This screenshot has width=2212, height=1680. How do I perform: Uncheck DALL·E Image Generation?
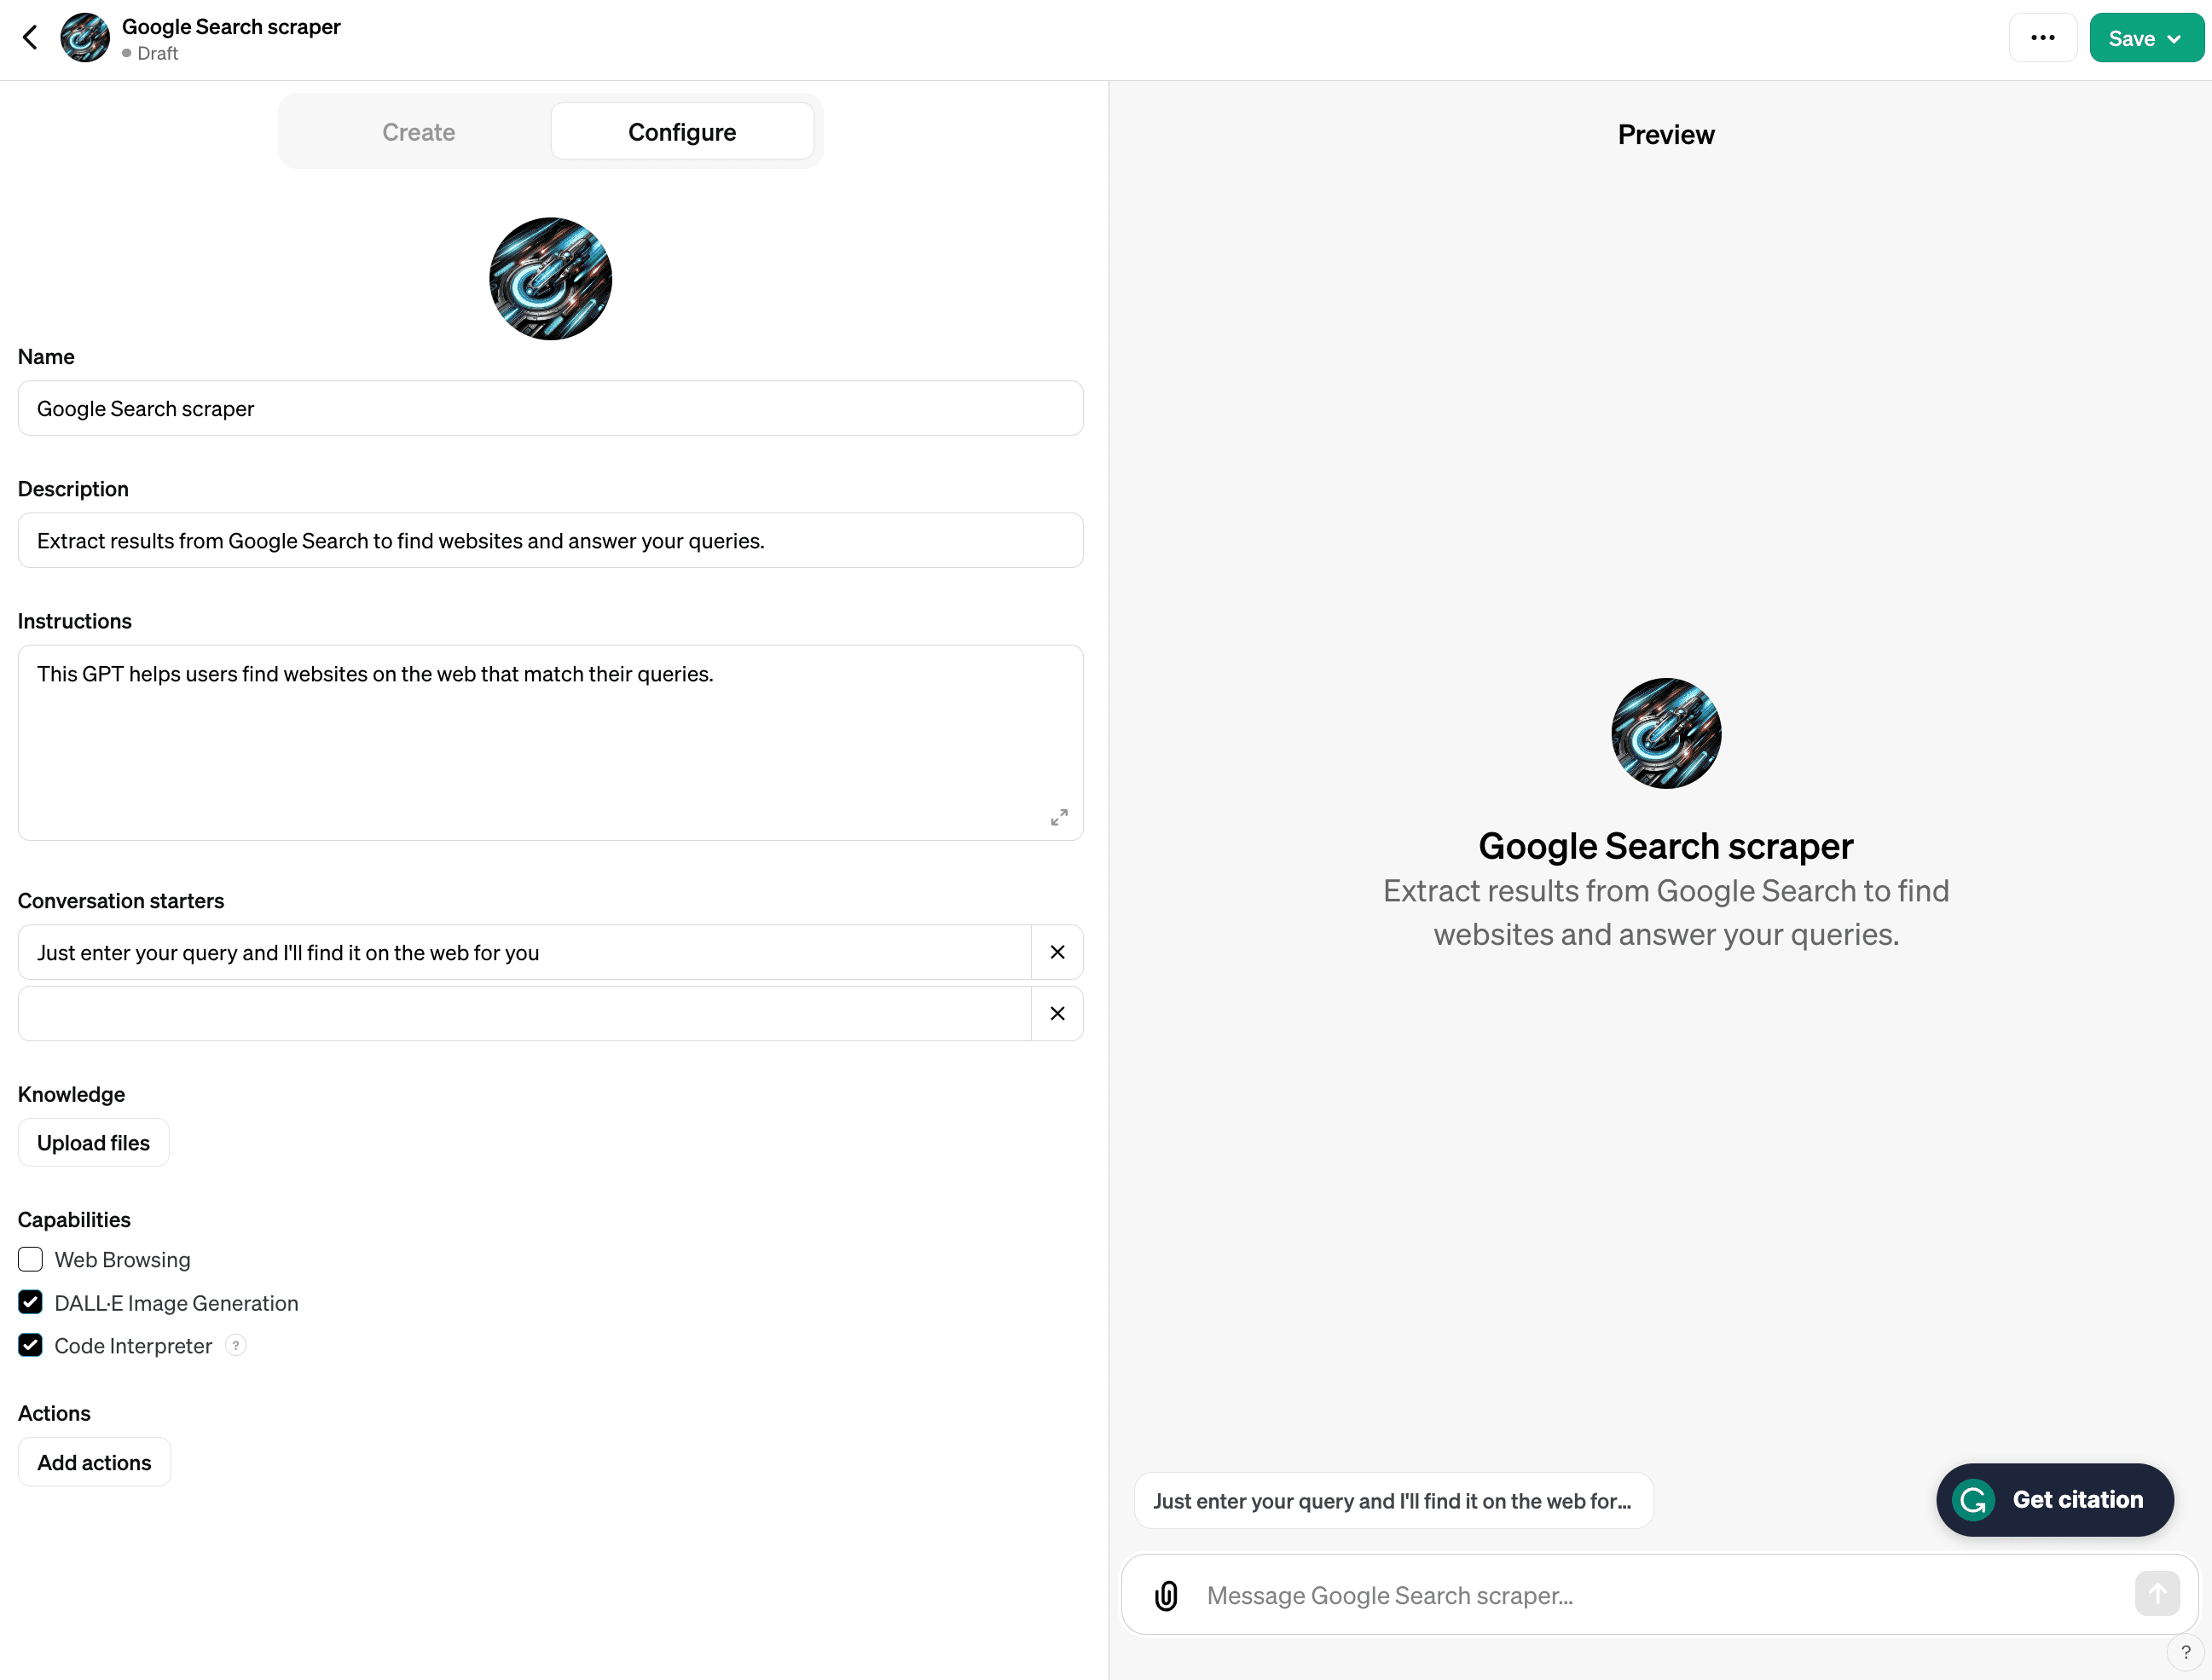(30, 1302)
